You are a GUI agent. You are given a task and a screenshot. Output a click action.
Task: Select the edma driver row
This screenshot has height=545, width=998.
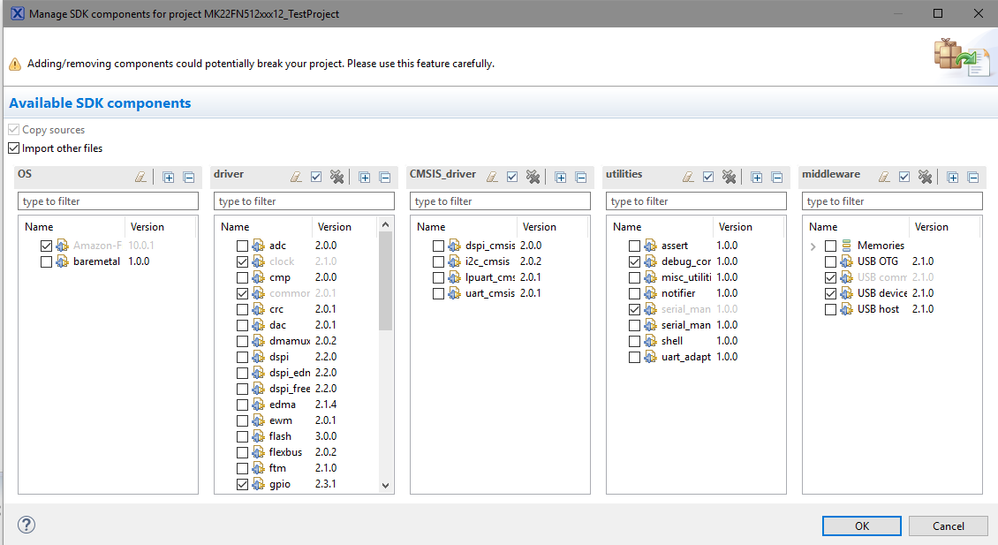click(x=297, y=405)
